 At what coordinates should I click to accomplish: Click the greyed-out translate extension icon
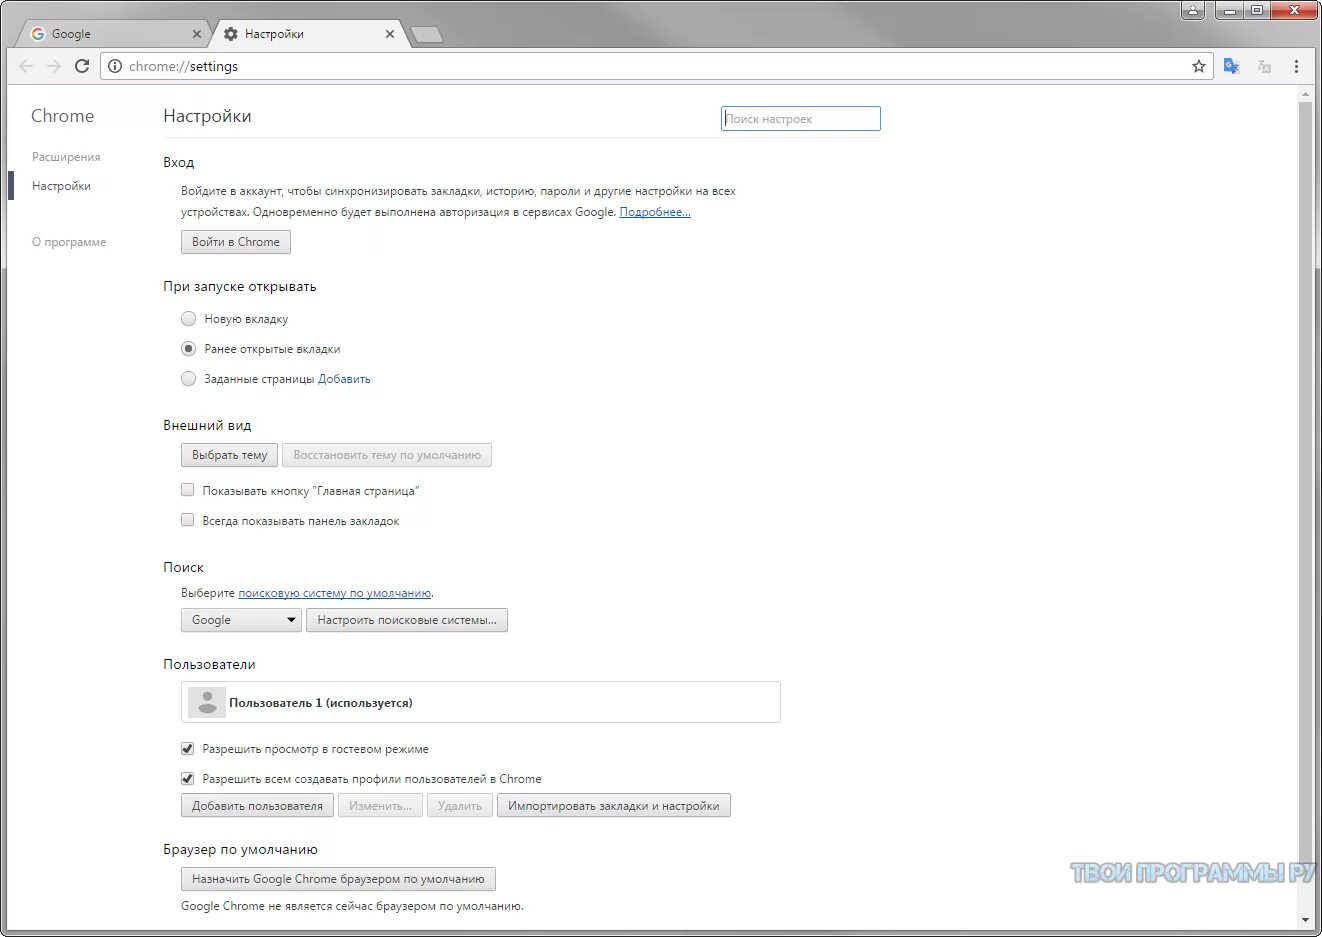coord(1264,66)
